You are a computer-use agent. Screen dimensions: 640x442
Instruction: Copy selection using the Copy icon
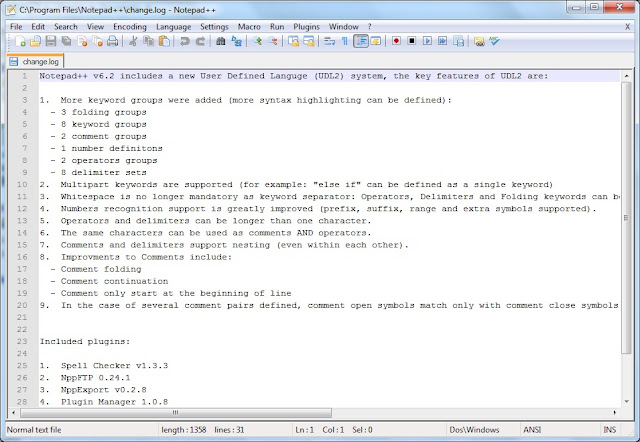[148, 41]
